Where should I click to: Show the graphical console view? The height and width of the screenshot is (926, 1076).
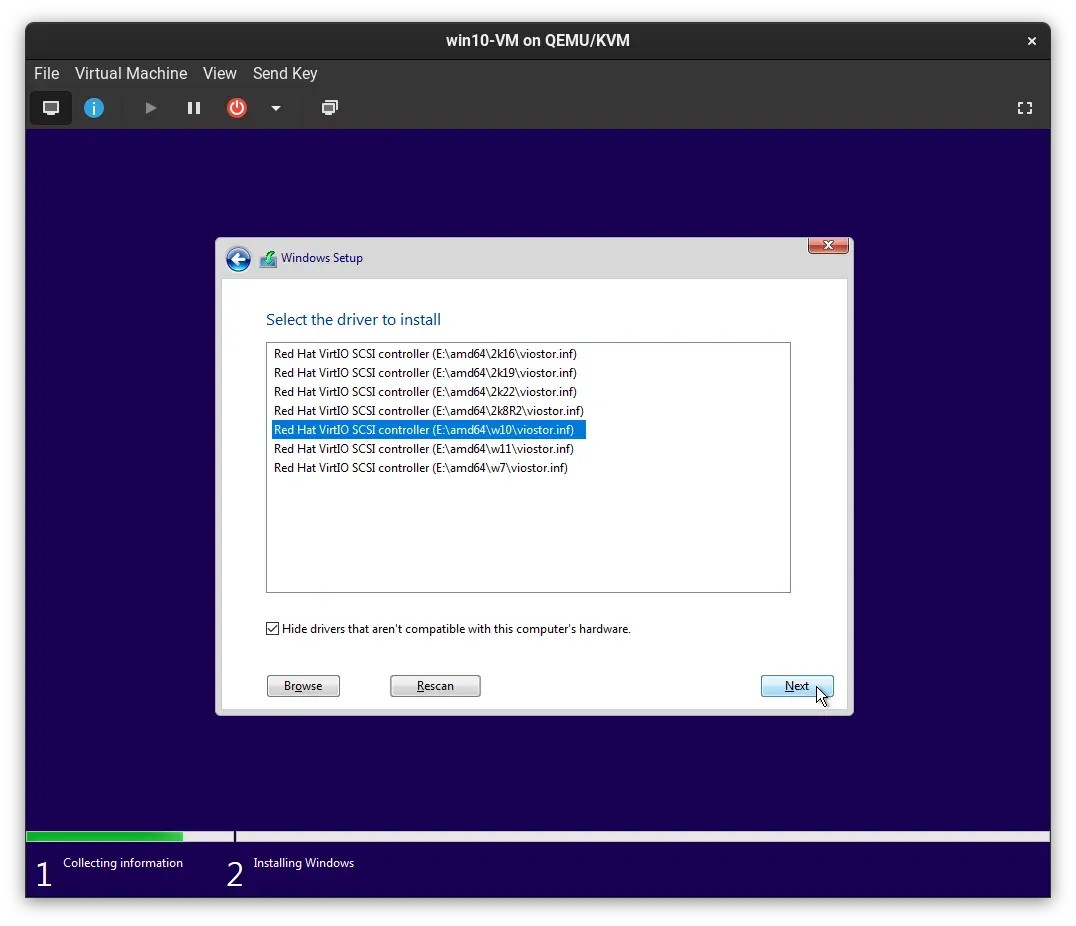(x=51, y=108)
